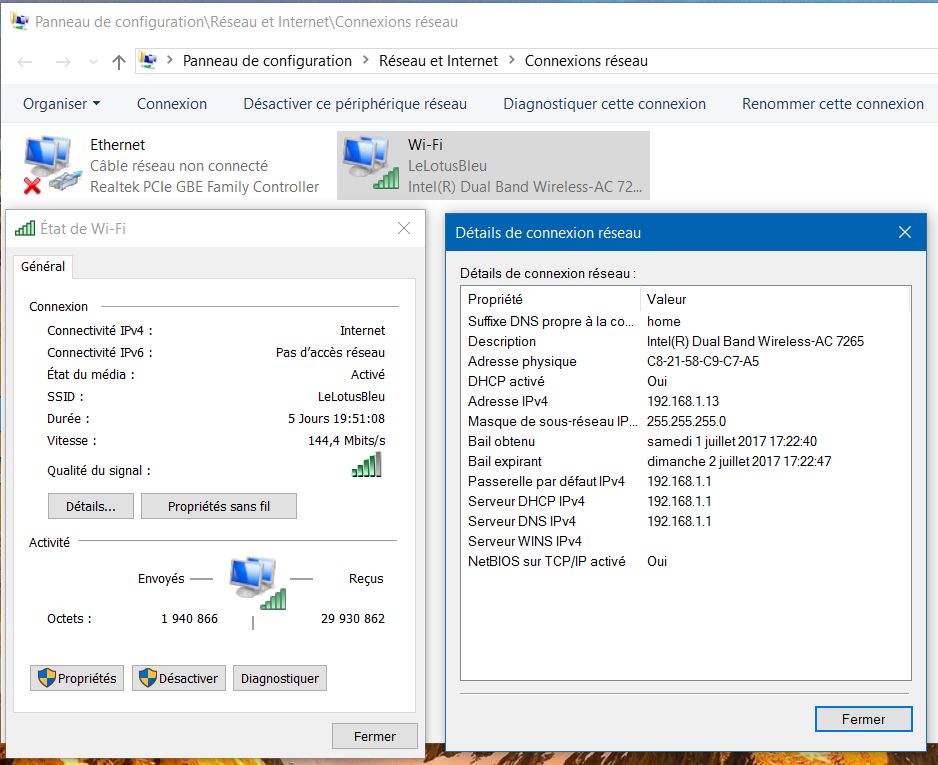Click the forward arrow navigation button

click(62, 62)
